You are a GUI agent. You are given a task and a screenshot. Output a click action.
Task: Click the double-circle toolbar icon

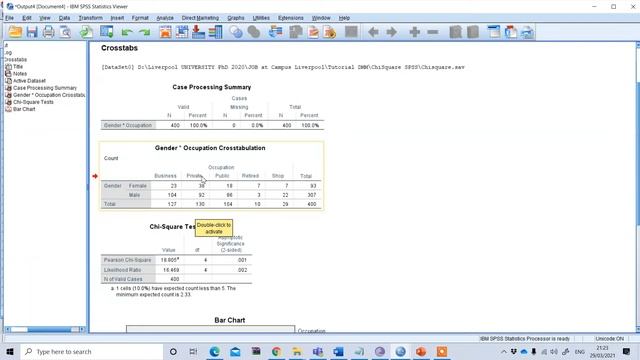(x=236, y=32)
